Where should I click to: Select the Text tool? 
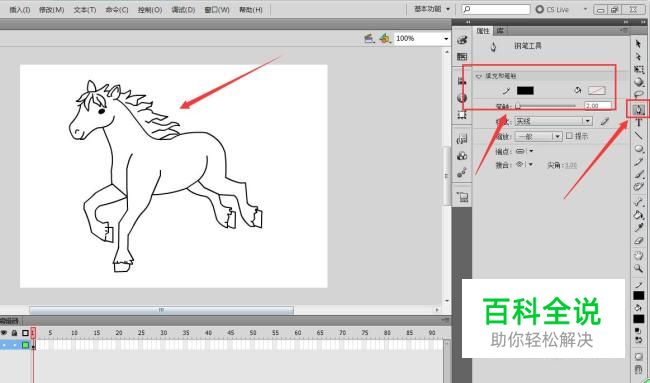point(639,123)
